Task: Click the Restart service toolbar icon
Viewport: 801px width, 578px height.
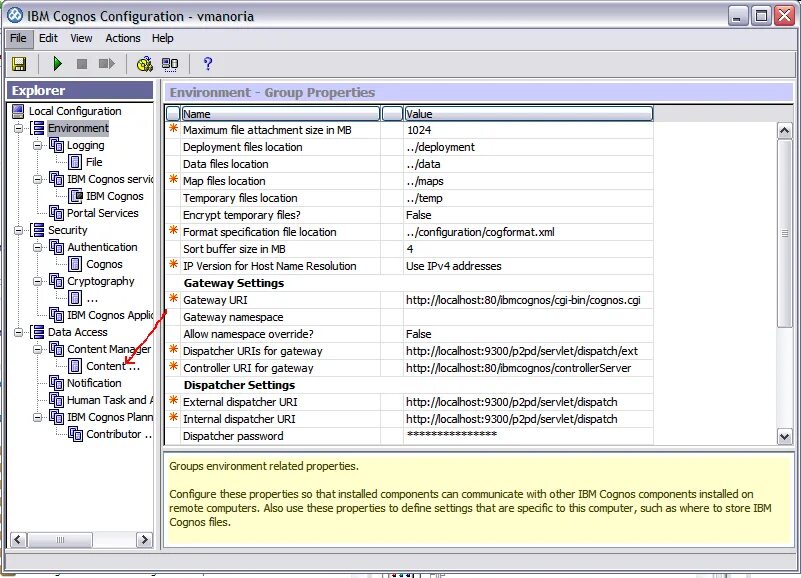Action: click(106, 64)
